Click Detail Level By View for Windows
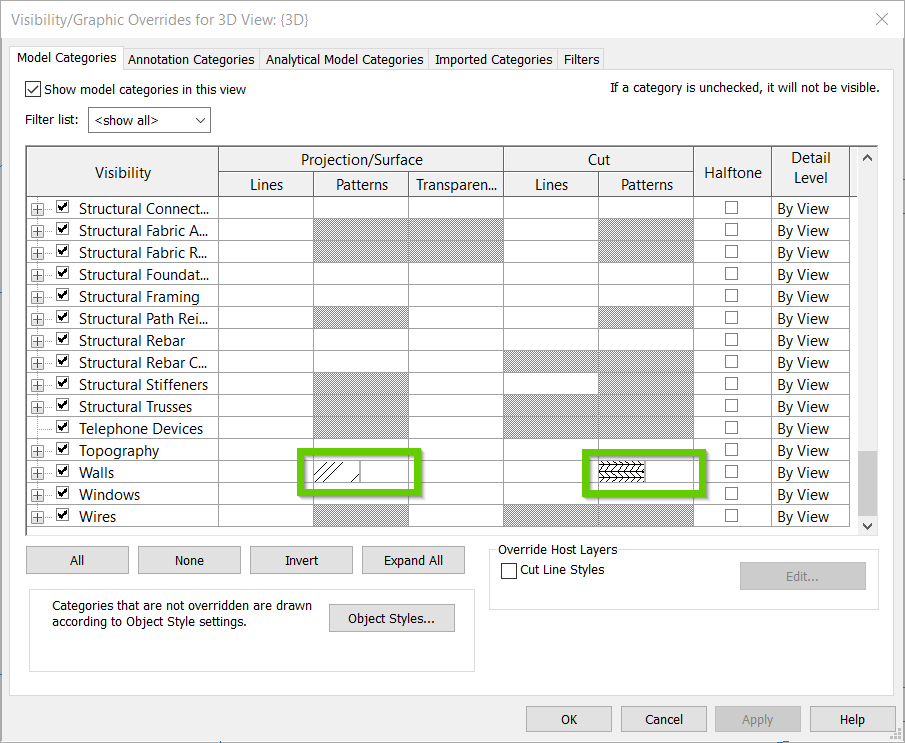Image resolution: width=905 pixels, height=743 pixels. [810, 495]
